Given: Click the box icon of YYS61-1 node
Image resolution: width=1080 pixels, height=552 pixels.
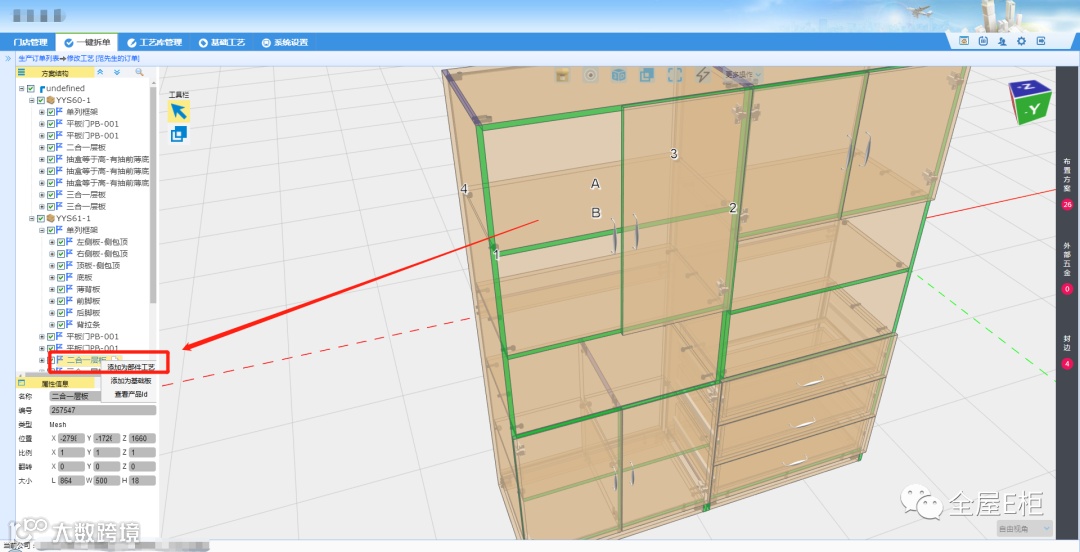Looking at the screenshot, I should (x=50, y=218).
